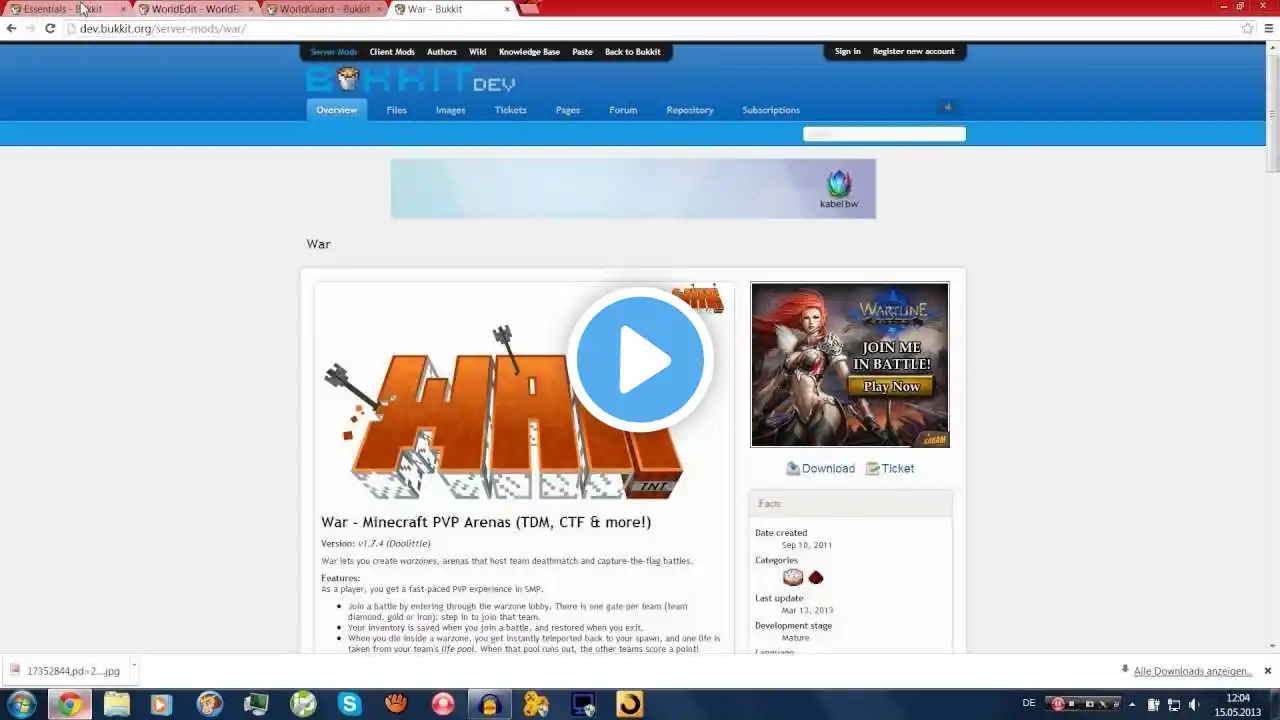Screen dimensions: 1280x720
Task: Click the volume speaker icon in system tray
Action: click(1193, 704)
